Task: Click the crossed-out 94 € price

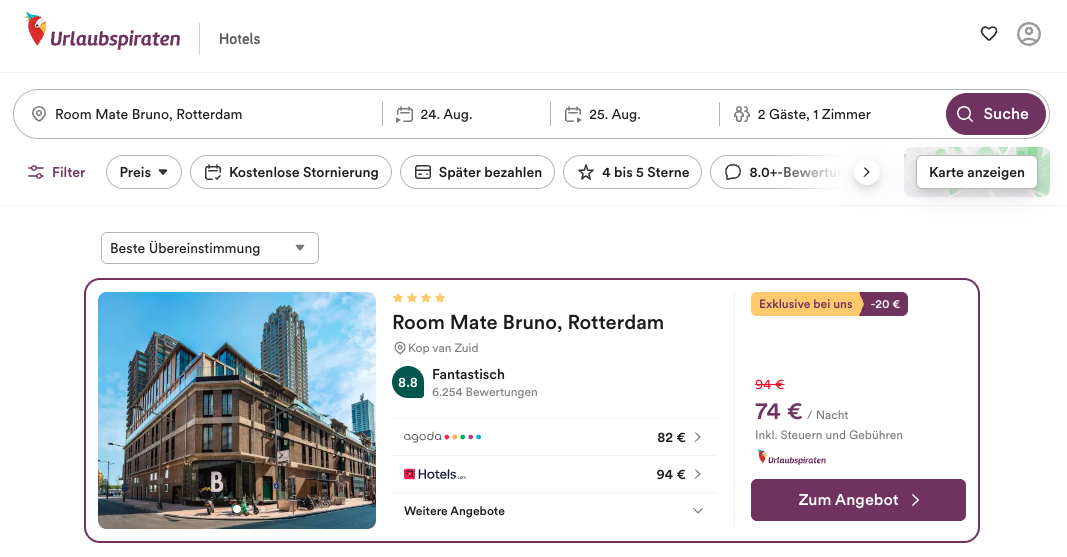Action: (770, 384)
